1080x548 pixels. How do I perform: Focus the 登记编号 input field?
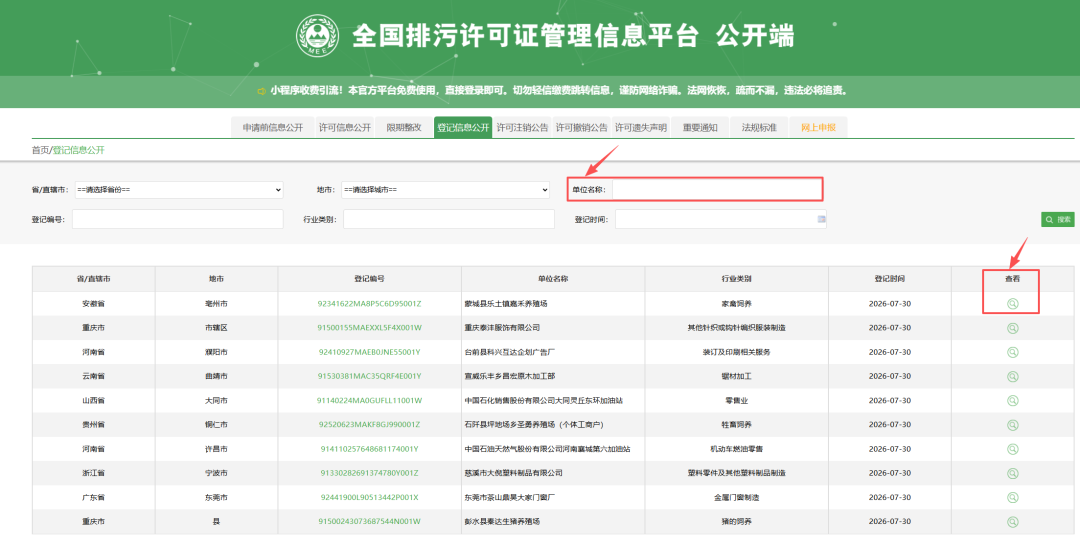click(x=178, y=219)
